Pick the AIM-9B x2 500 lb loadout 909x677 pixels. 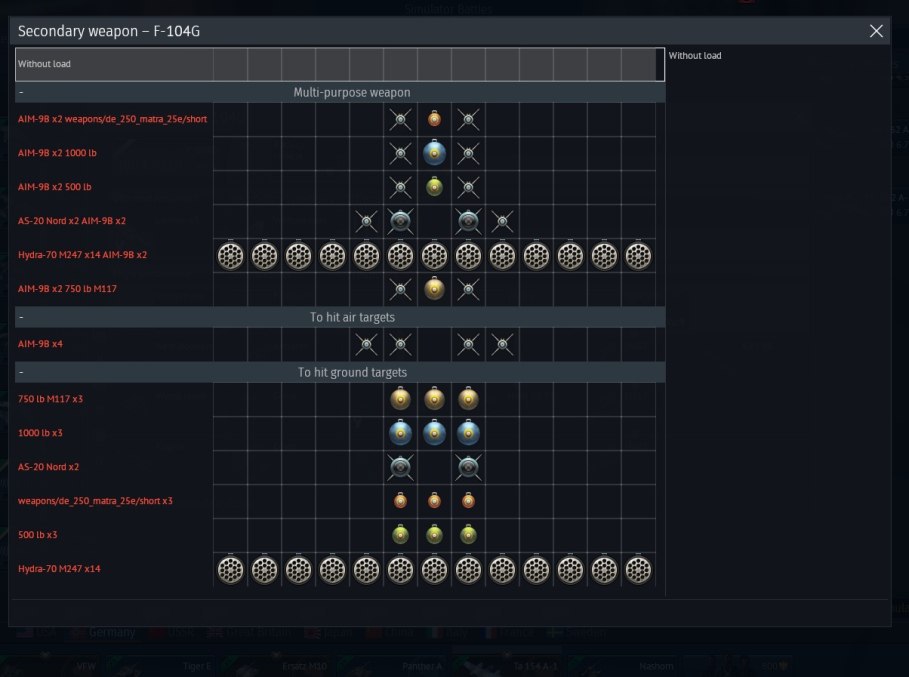tap(340, 187)
